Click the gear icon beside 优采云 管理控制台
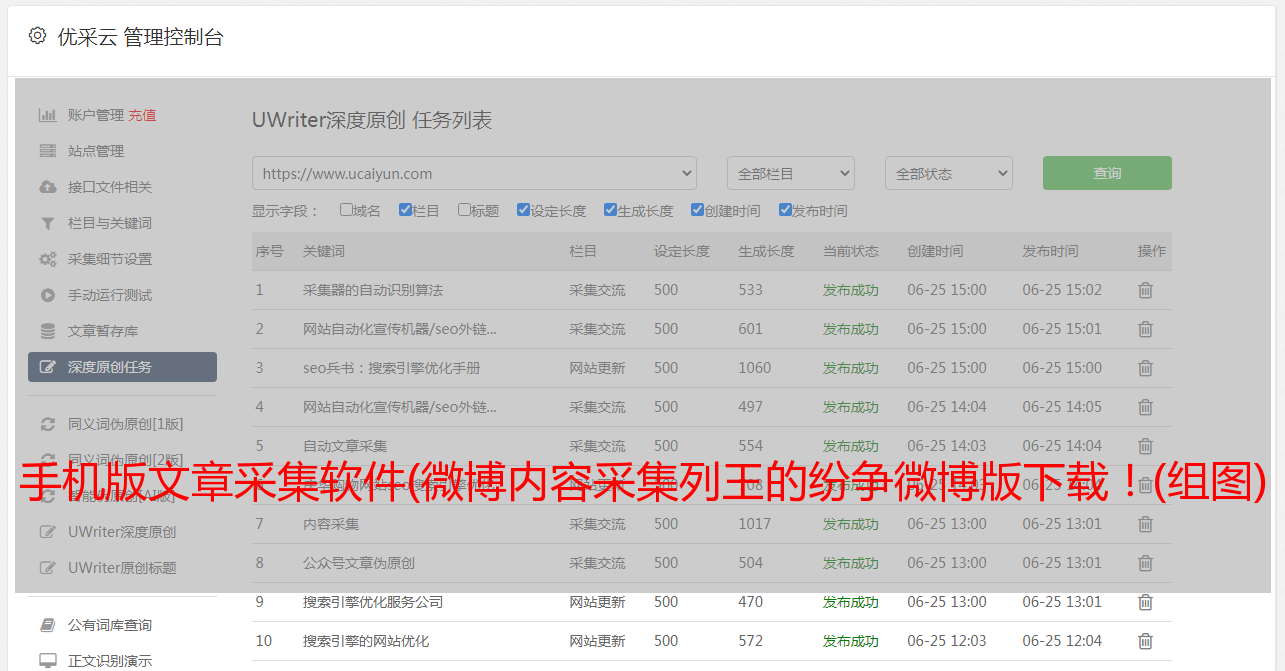1285x671 pixels. 37,36
